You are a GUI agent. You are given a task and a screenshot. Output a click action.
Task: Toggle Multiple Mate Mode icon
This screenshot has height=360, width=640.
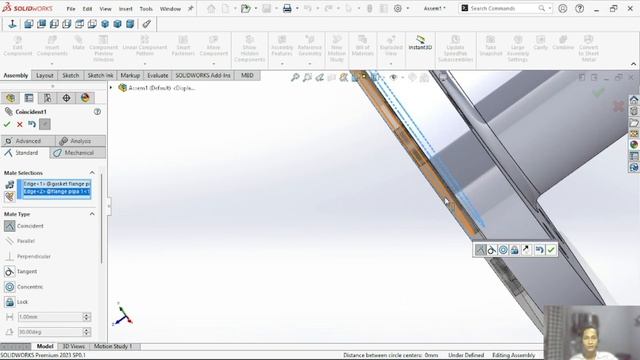(x=9, y=197)
